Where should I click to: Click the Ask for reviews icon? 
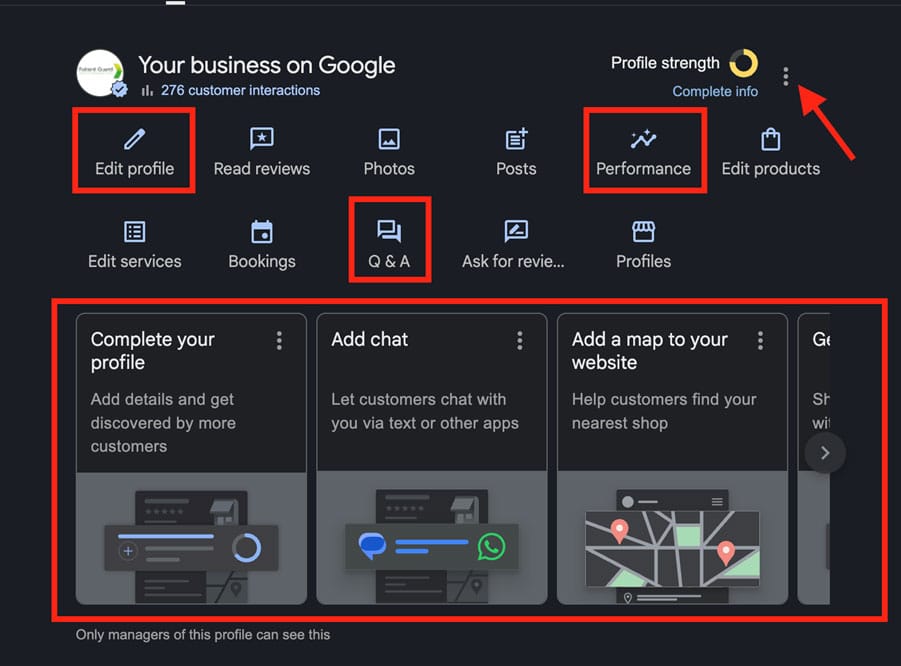(x=516, y=232)
